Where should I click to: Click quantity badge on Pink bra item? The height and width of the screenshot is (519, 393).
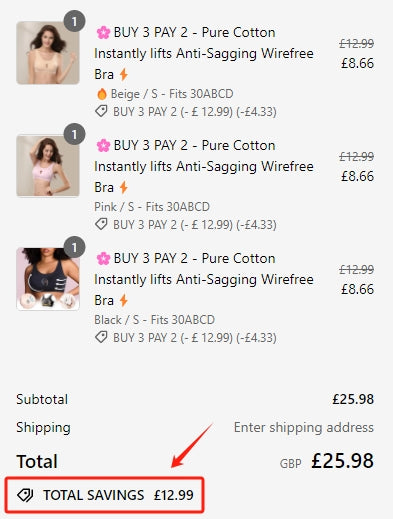tap(74, 134)
